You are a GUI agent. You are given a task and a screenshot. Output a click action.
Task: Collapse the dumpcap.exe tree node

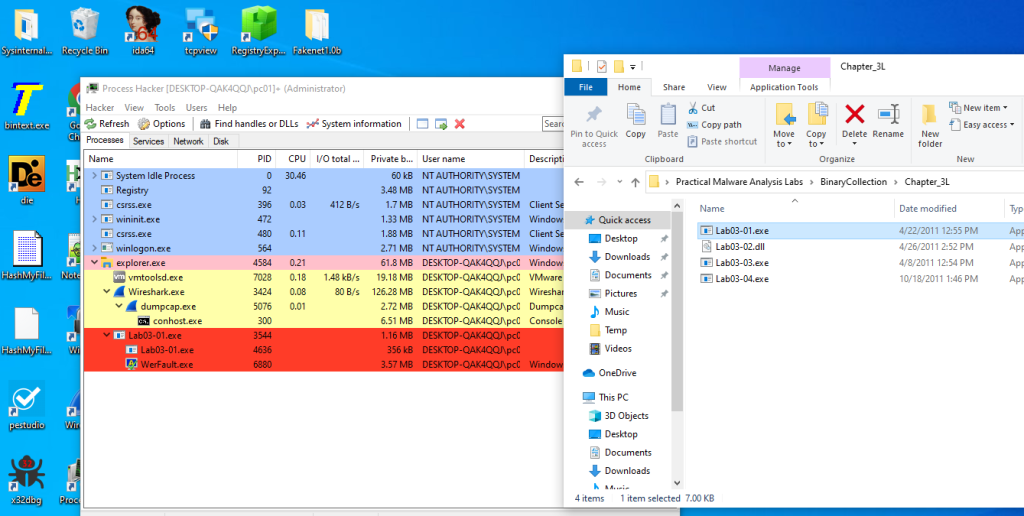tap(119, 306)
